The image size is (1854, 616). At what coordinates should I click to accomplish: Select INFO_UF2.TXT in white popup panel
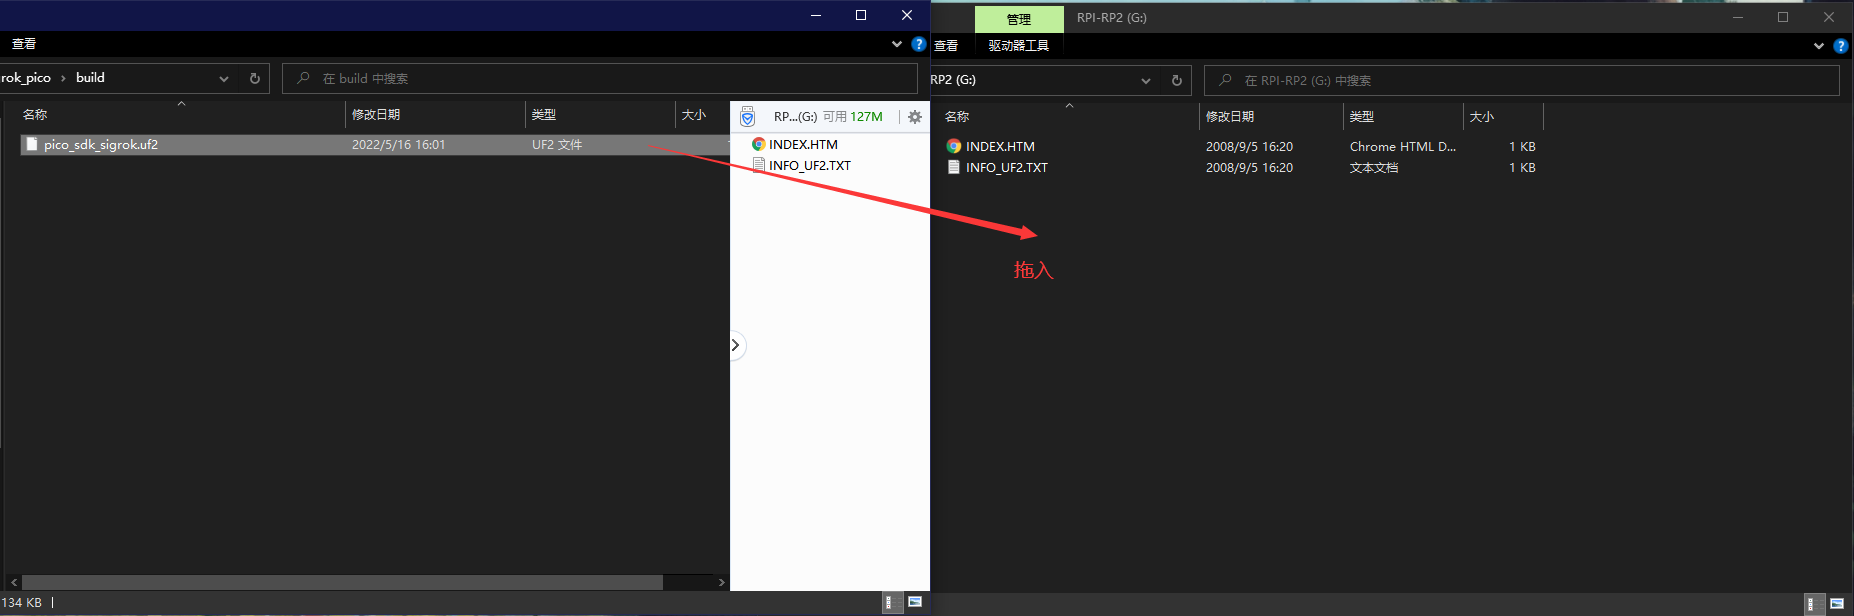pos(810,166)
